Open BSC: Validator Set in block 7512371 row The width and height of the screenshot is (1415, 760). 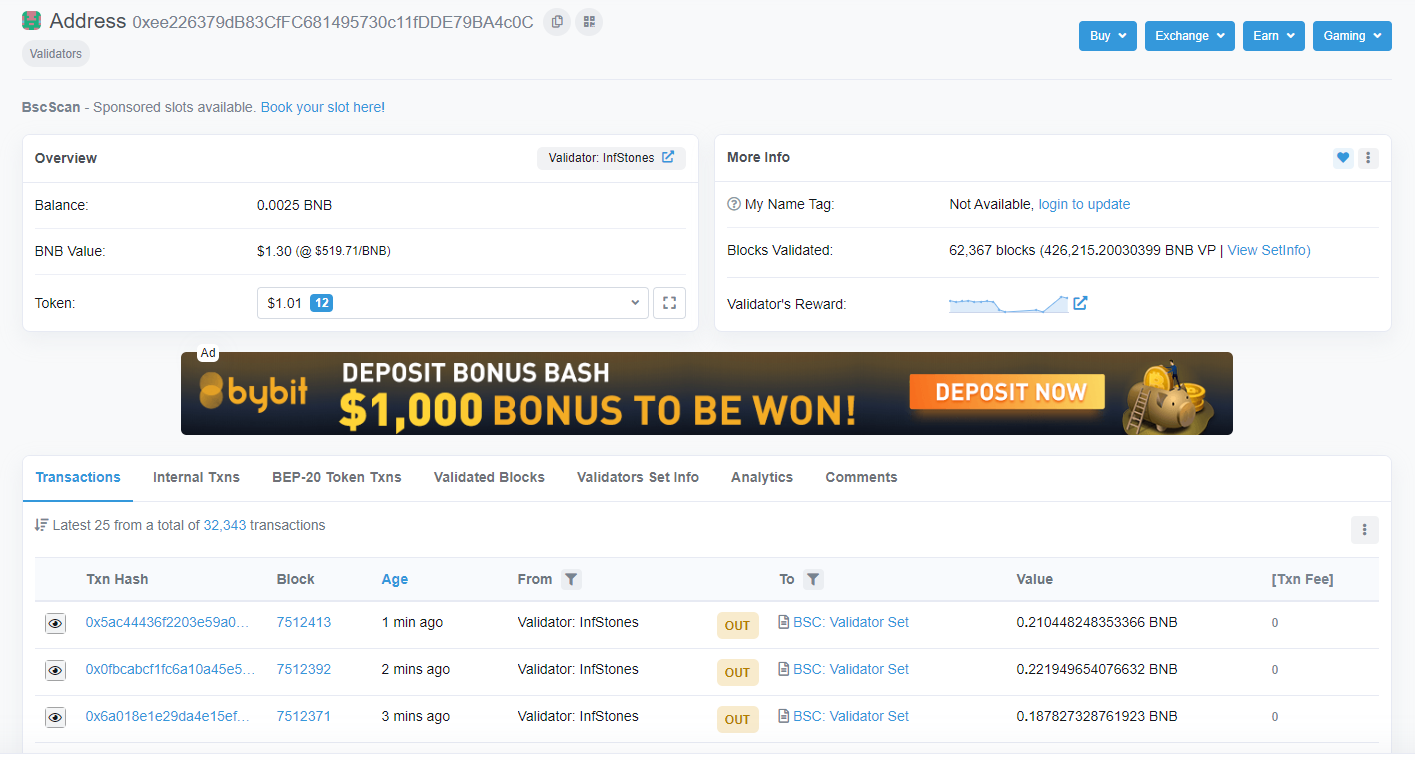pos(851,716)
